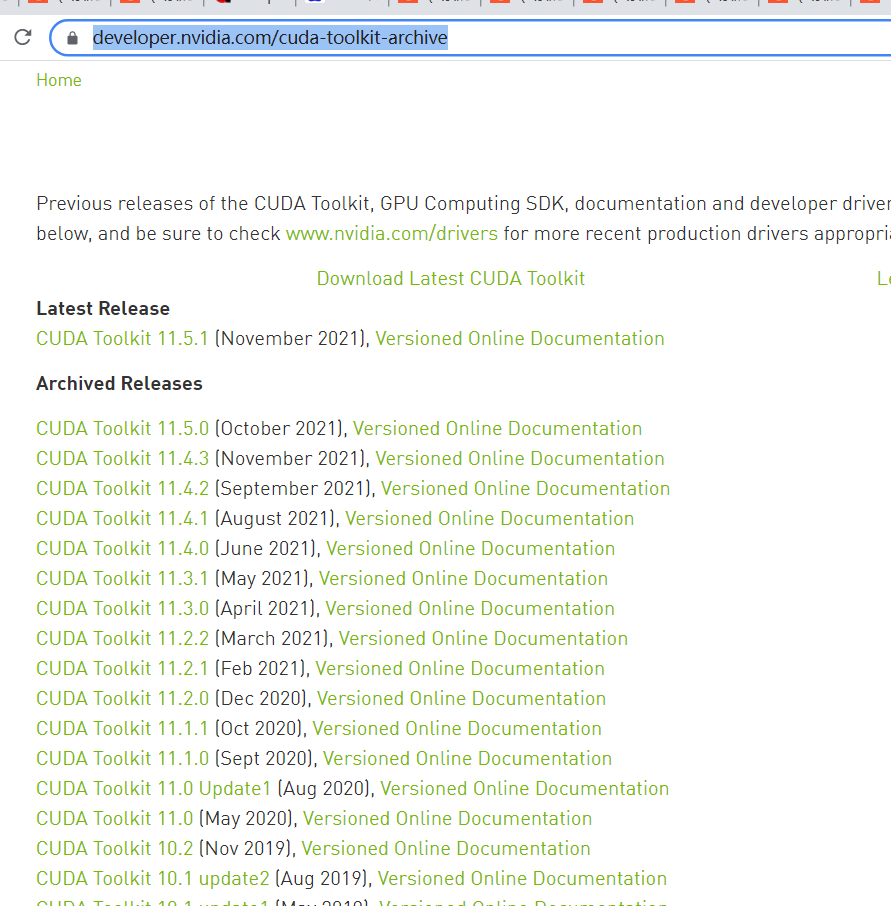Viewport: 891px width, 906px height.
Task: Select CUDA Toolkit 11.0 Update1 link
Action: [154, 789]
